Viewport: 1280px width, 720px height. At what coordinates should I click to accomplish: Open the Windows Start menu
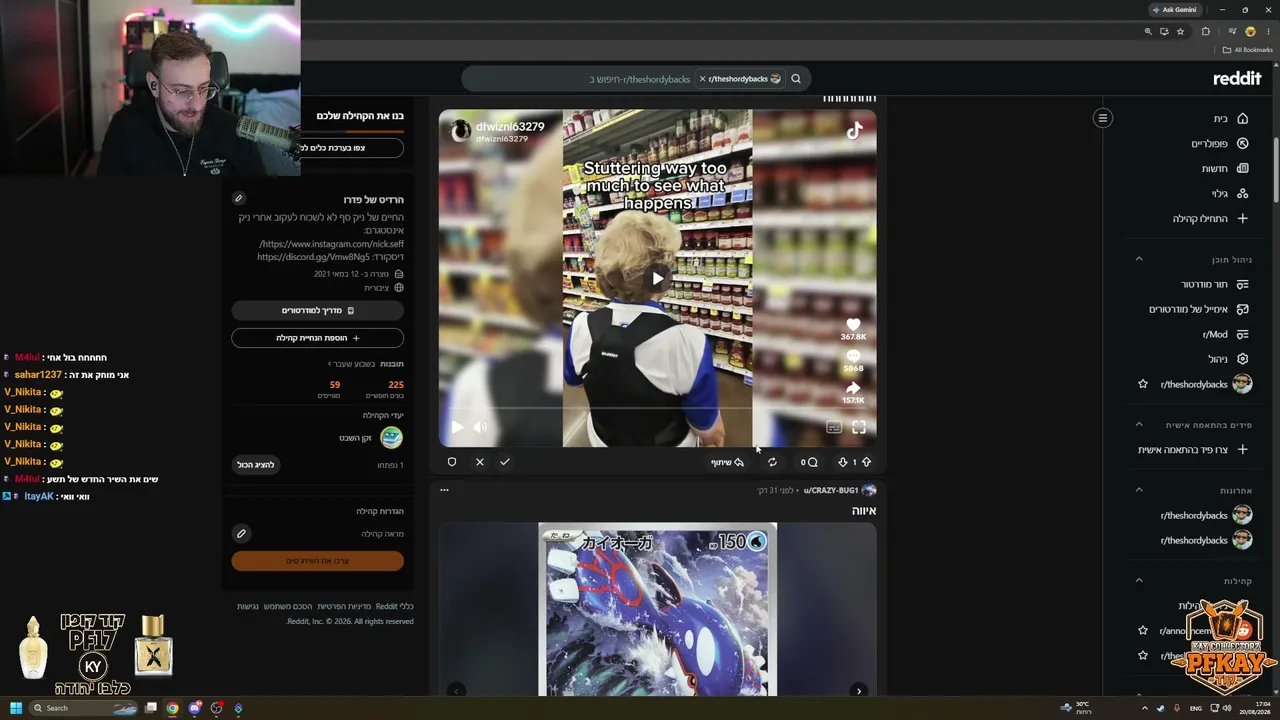click(16, 708)
